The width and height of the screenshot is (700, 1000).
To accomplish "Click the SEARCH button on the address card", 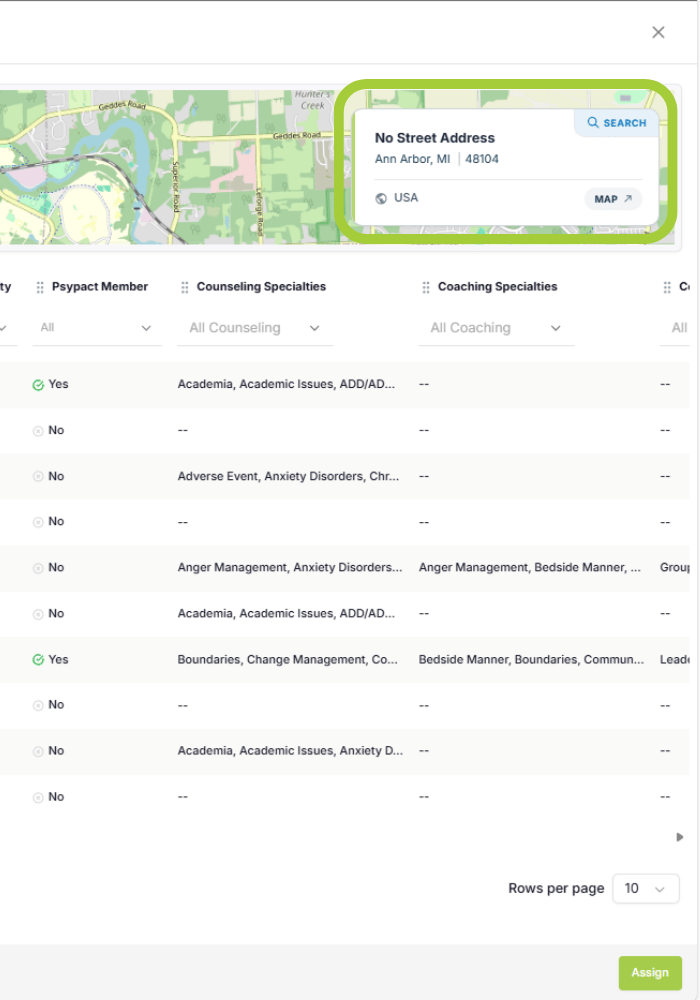I will (616, 122).
